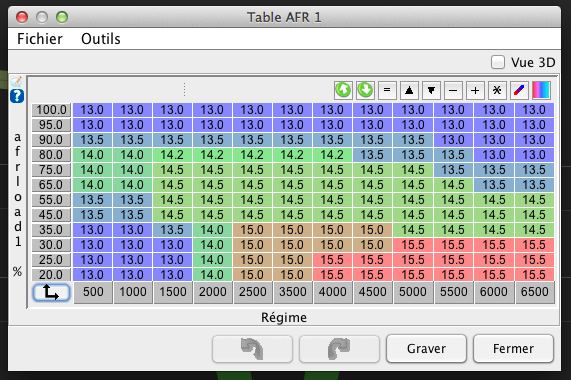Click cell at 35.0 load, 1500 RPM
Image resolution: width=571 pixels, height=380 pixels.
coord(172,230)
